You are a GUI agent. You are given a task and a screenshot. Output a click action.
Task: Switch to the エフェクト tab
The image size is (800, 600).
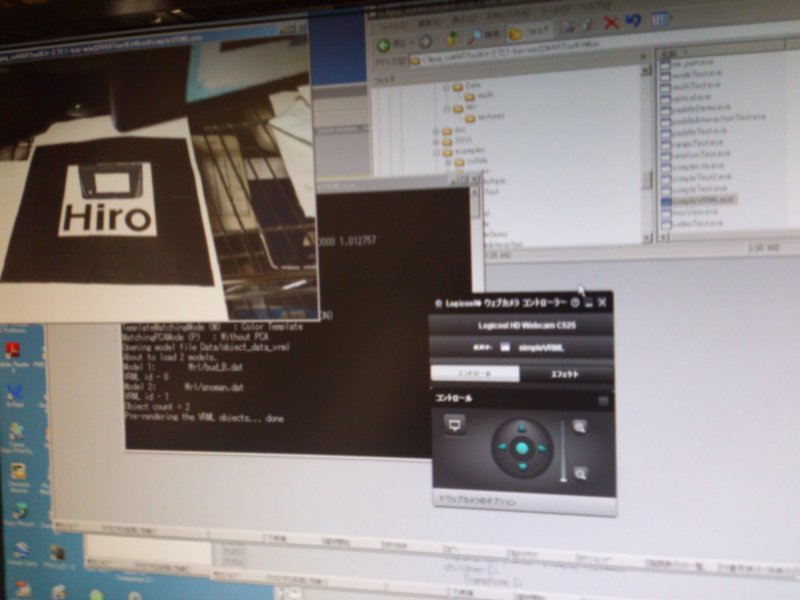[x=566, y=374]
